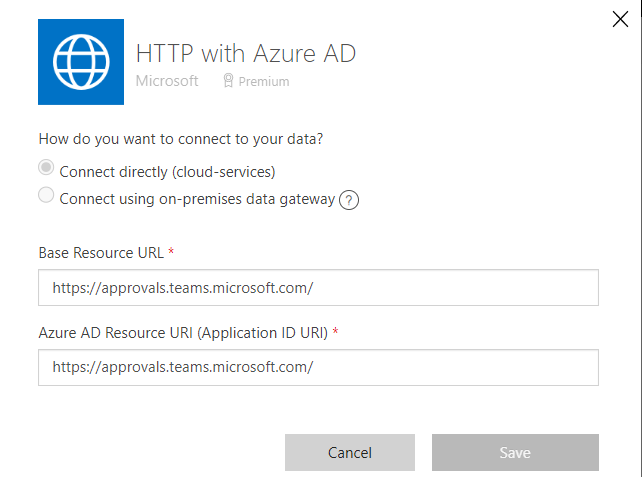
Task: Close the connection dialog with the X
Action: coord(620,19)
